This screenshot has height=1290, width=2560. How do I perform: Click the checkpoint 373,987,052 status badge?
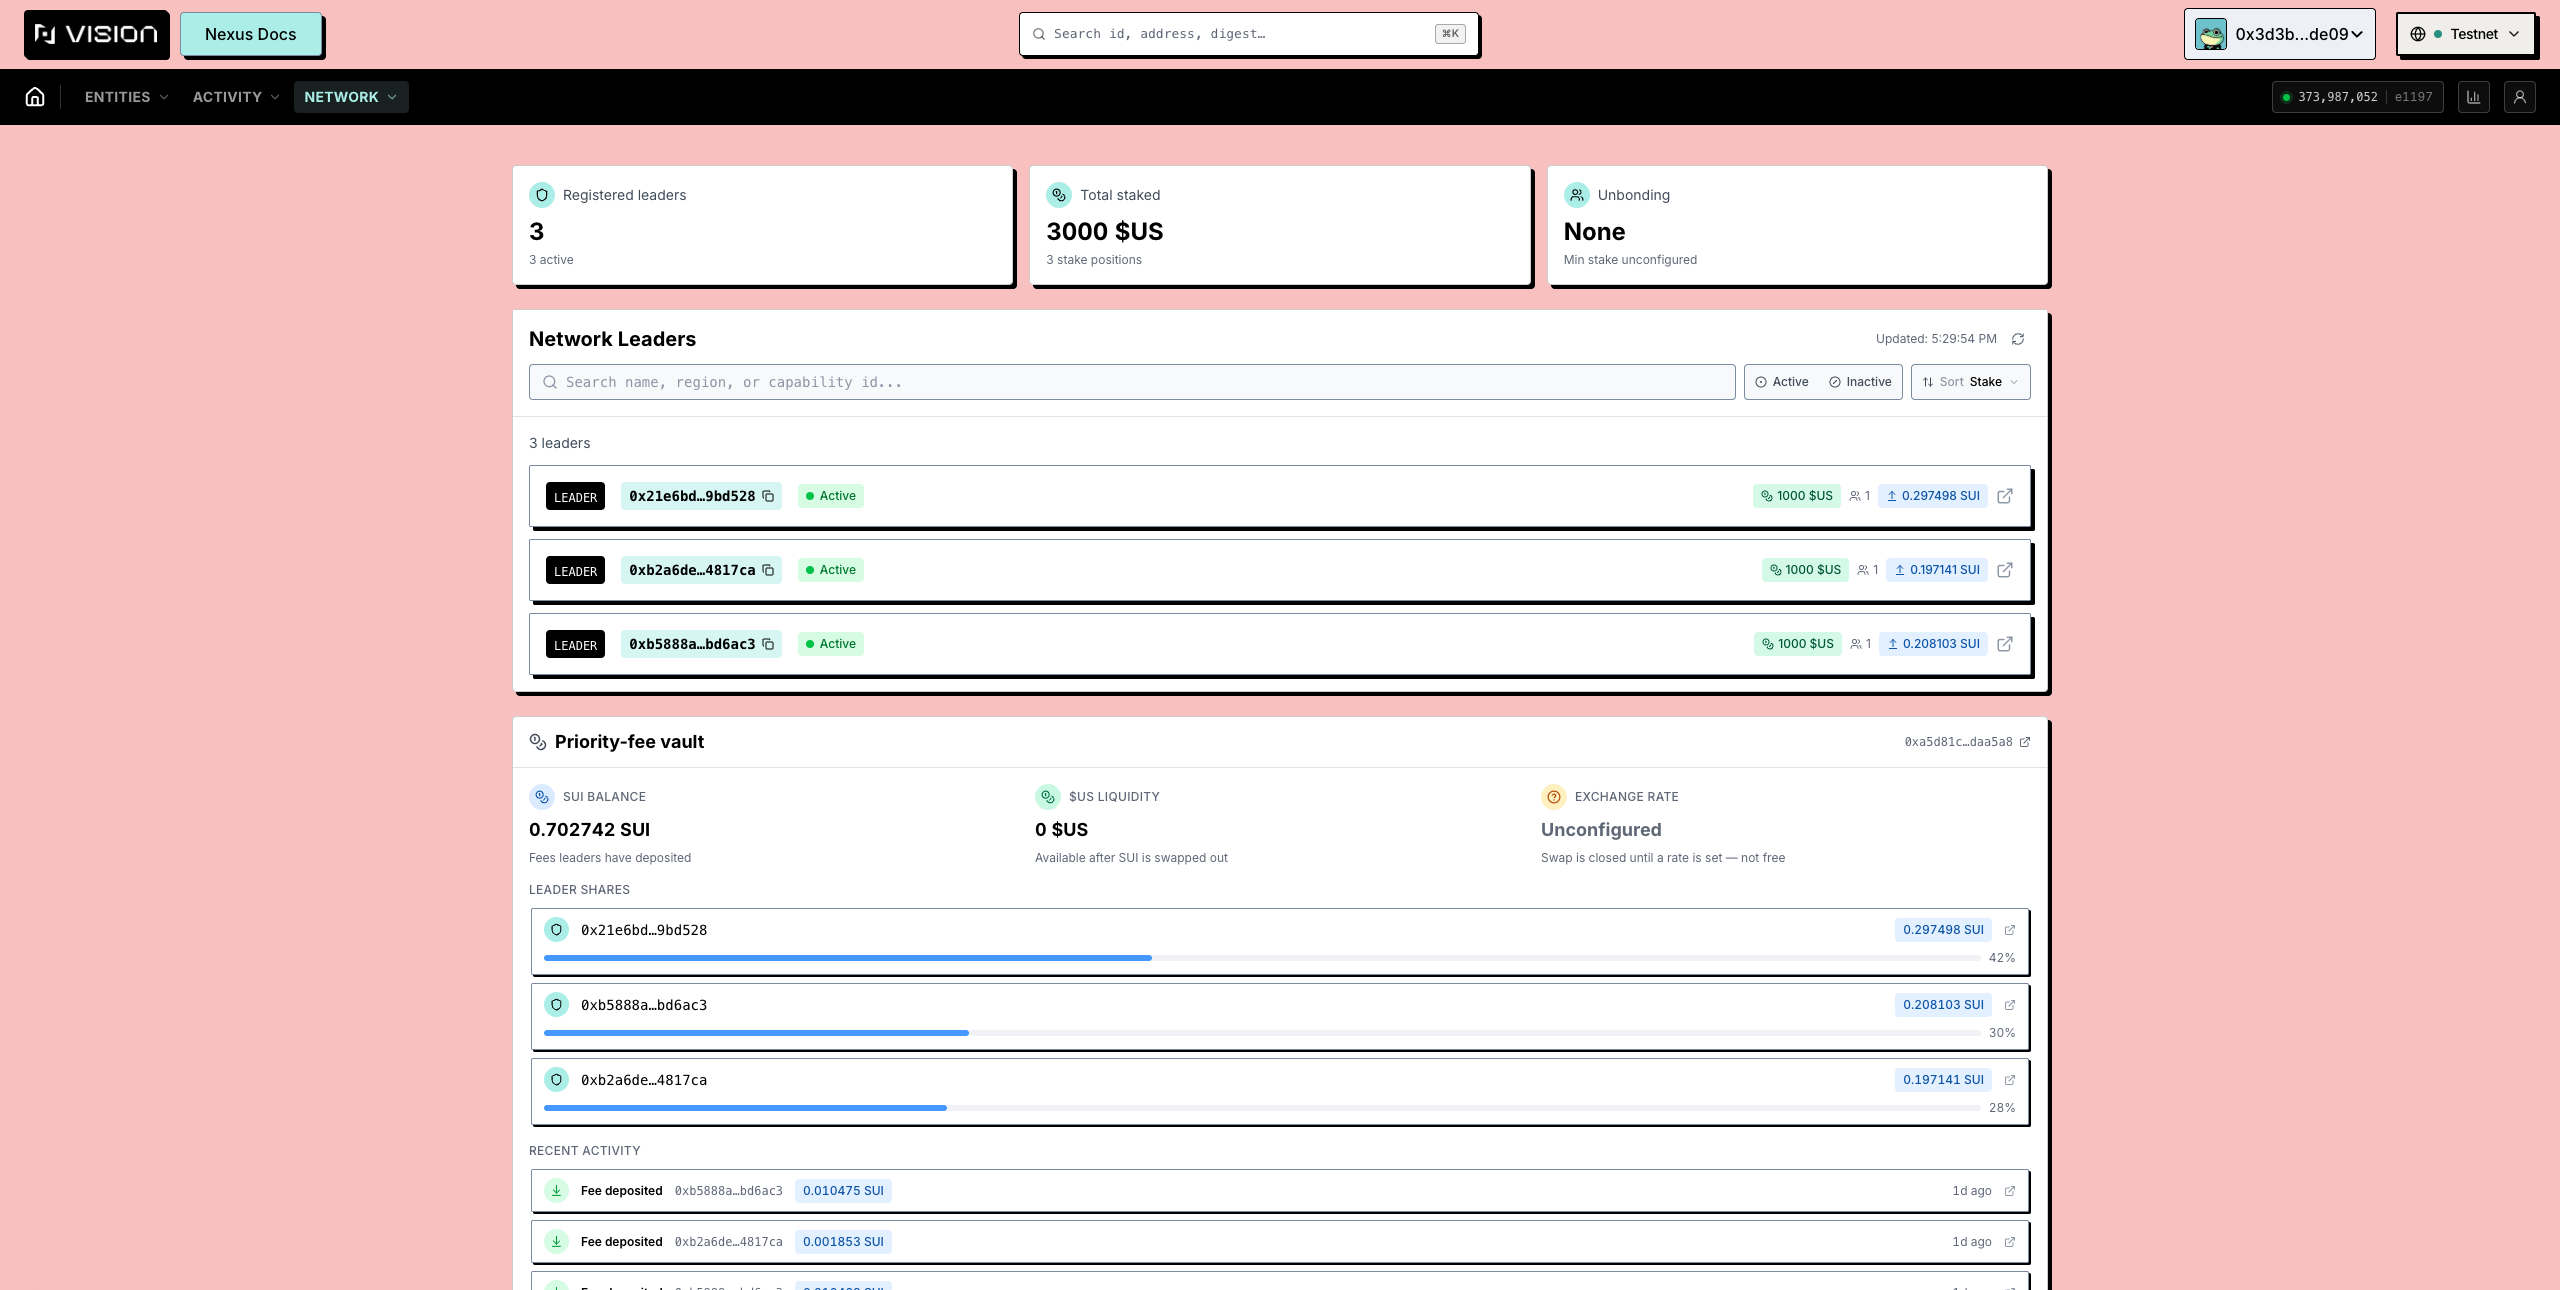tap(2357, 97)
